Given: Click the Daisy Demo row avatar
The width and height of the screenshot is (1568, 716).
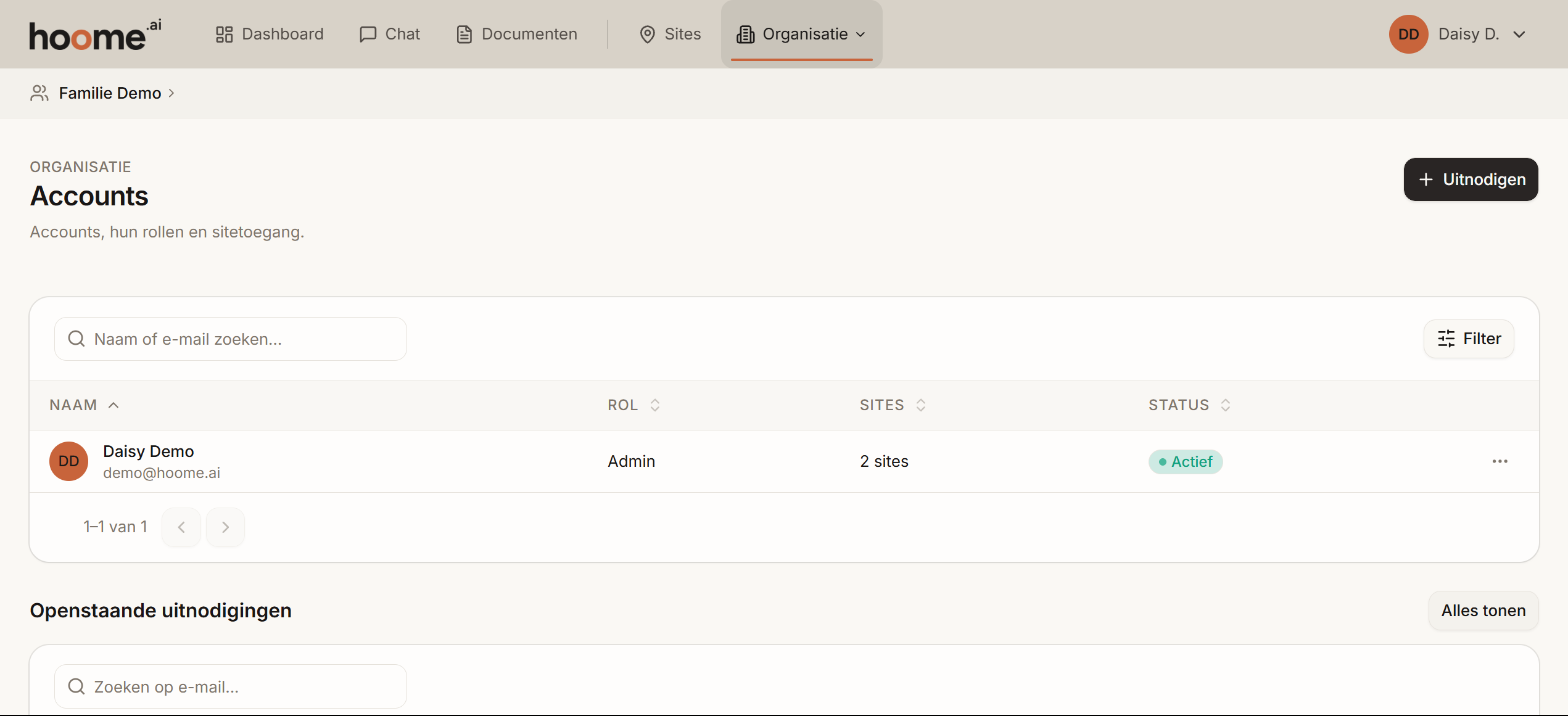Looking at the screenshot, I should pos(69,461).
